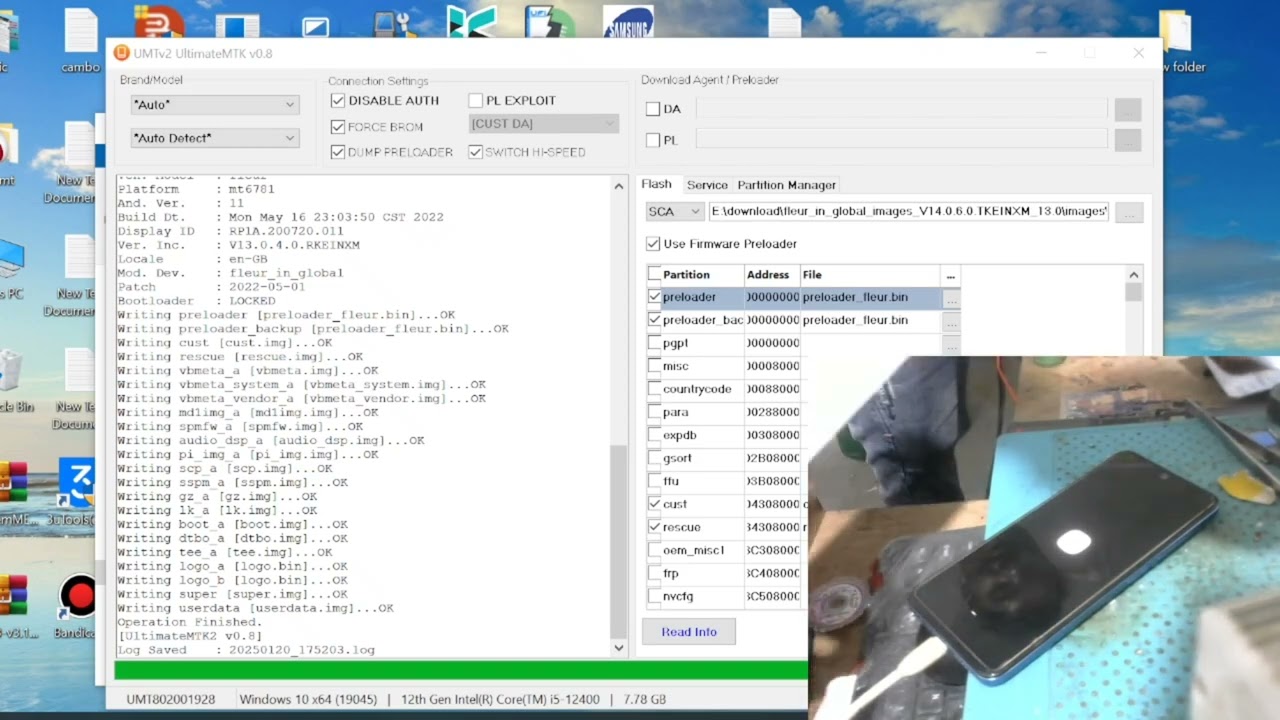Open the New Text Document below 'cambo'
1280x720 pixels.
[x=78, y=160]
